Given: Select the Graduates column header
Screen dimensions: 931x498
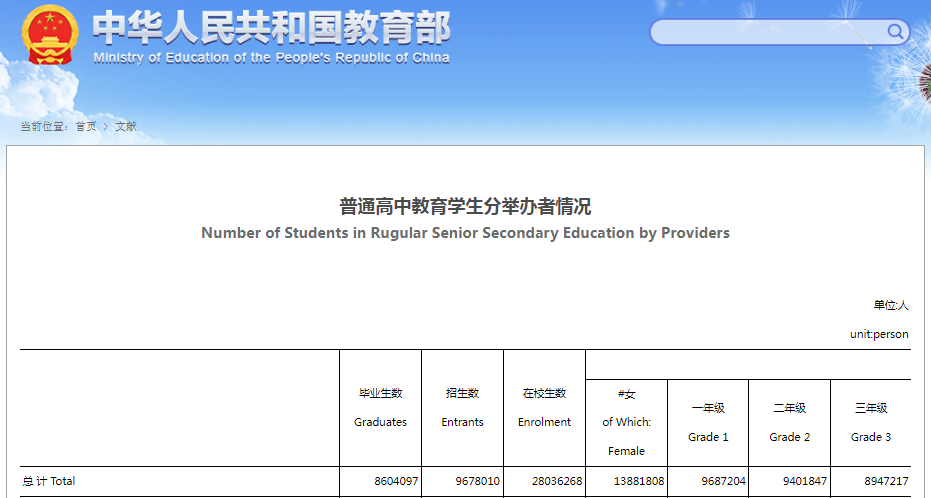Looking at the screenshot, I should point(380,408).
